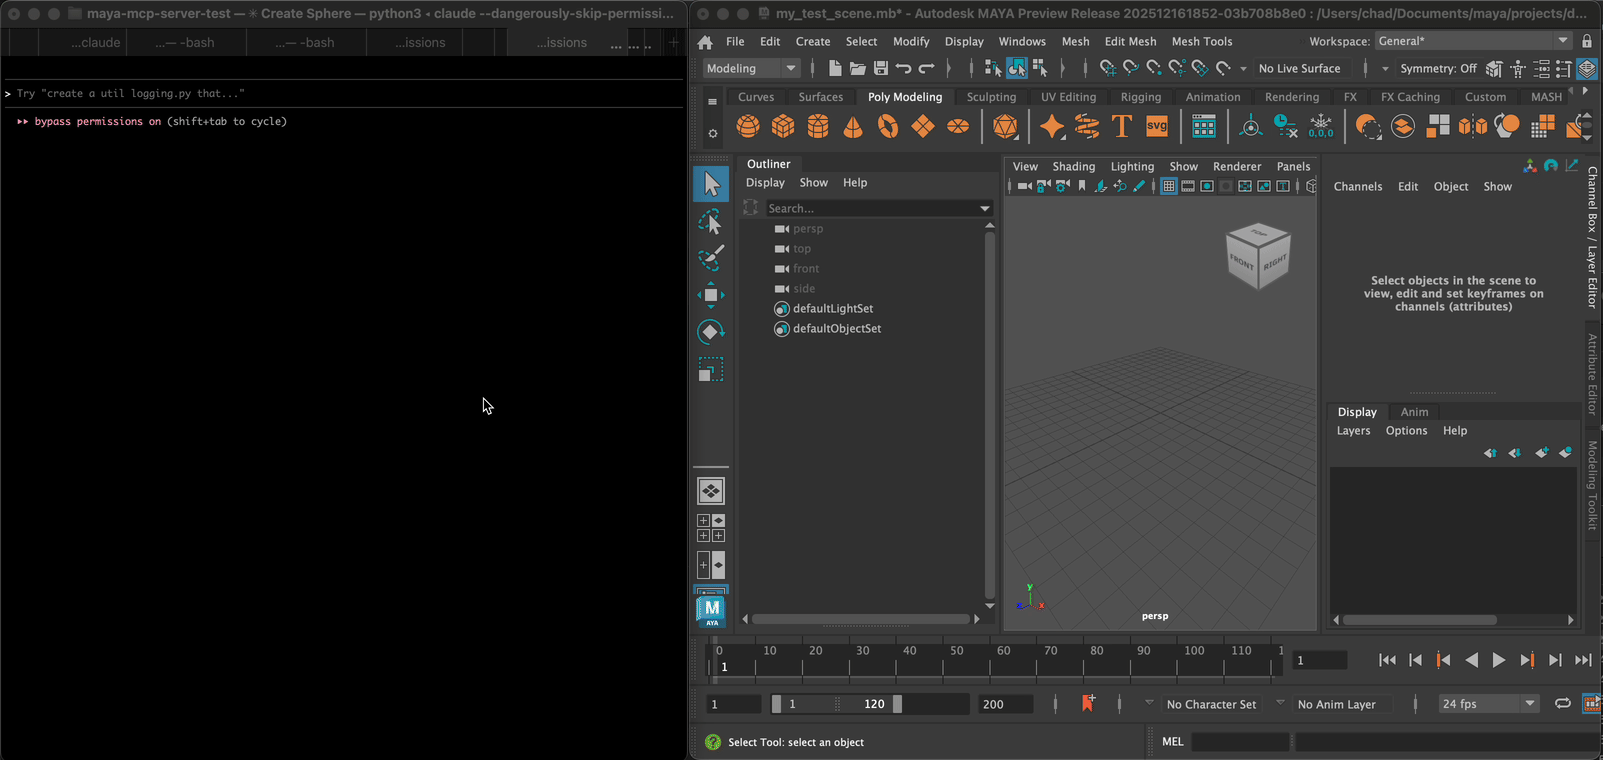The image size is (1603, 760).
Task: Open the No Anim Layer dropdown arrow
Action: 1280,703
